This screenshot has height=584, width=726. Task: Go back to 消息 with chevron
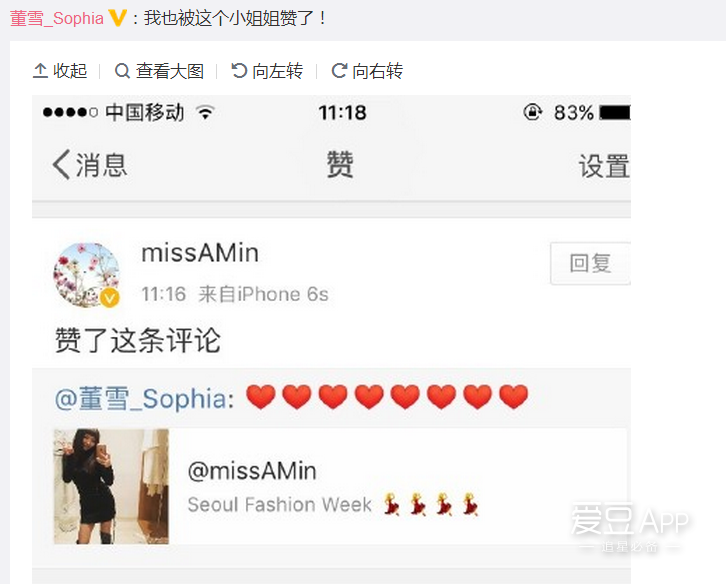click(x=90, y=165)
